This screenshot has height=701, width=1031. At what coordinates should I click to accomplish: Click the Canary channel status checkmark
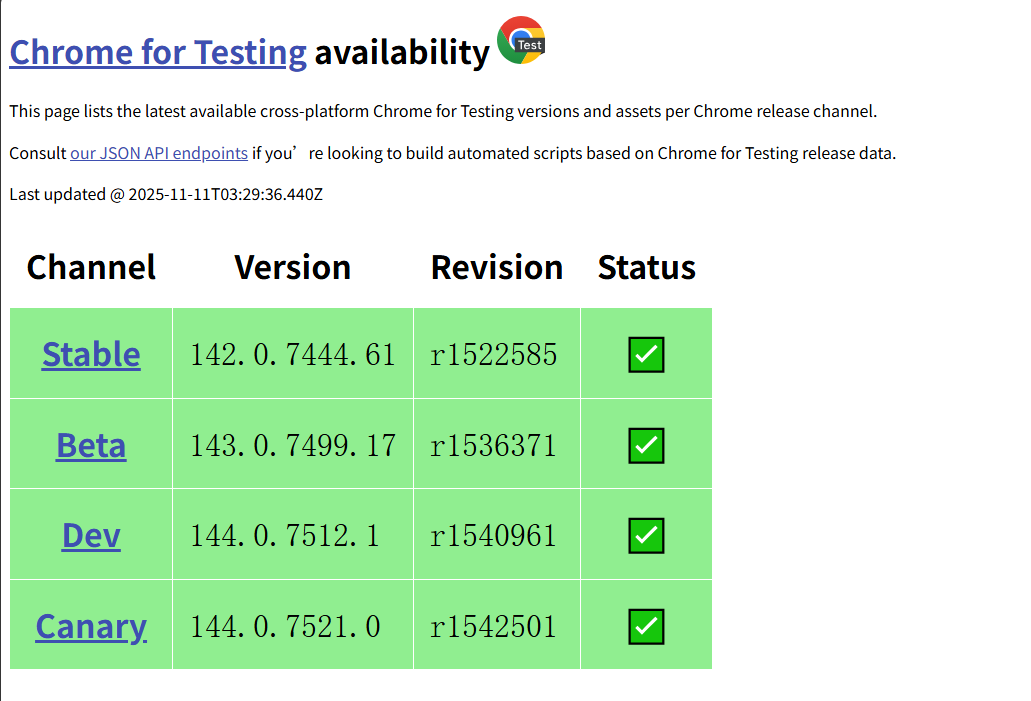click(646, 627)
